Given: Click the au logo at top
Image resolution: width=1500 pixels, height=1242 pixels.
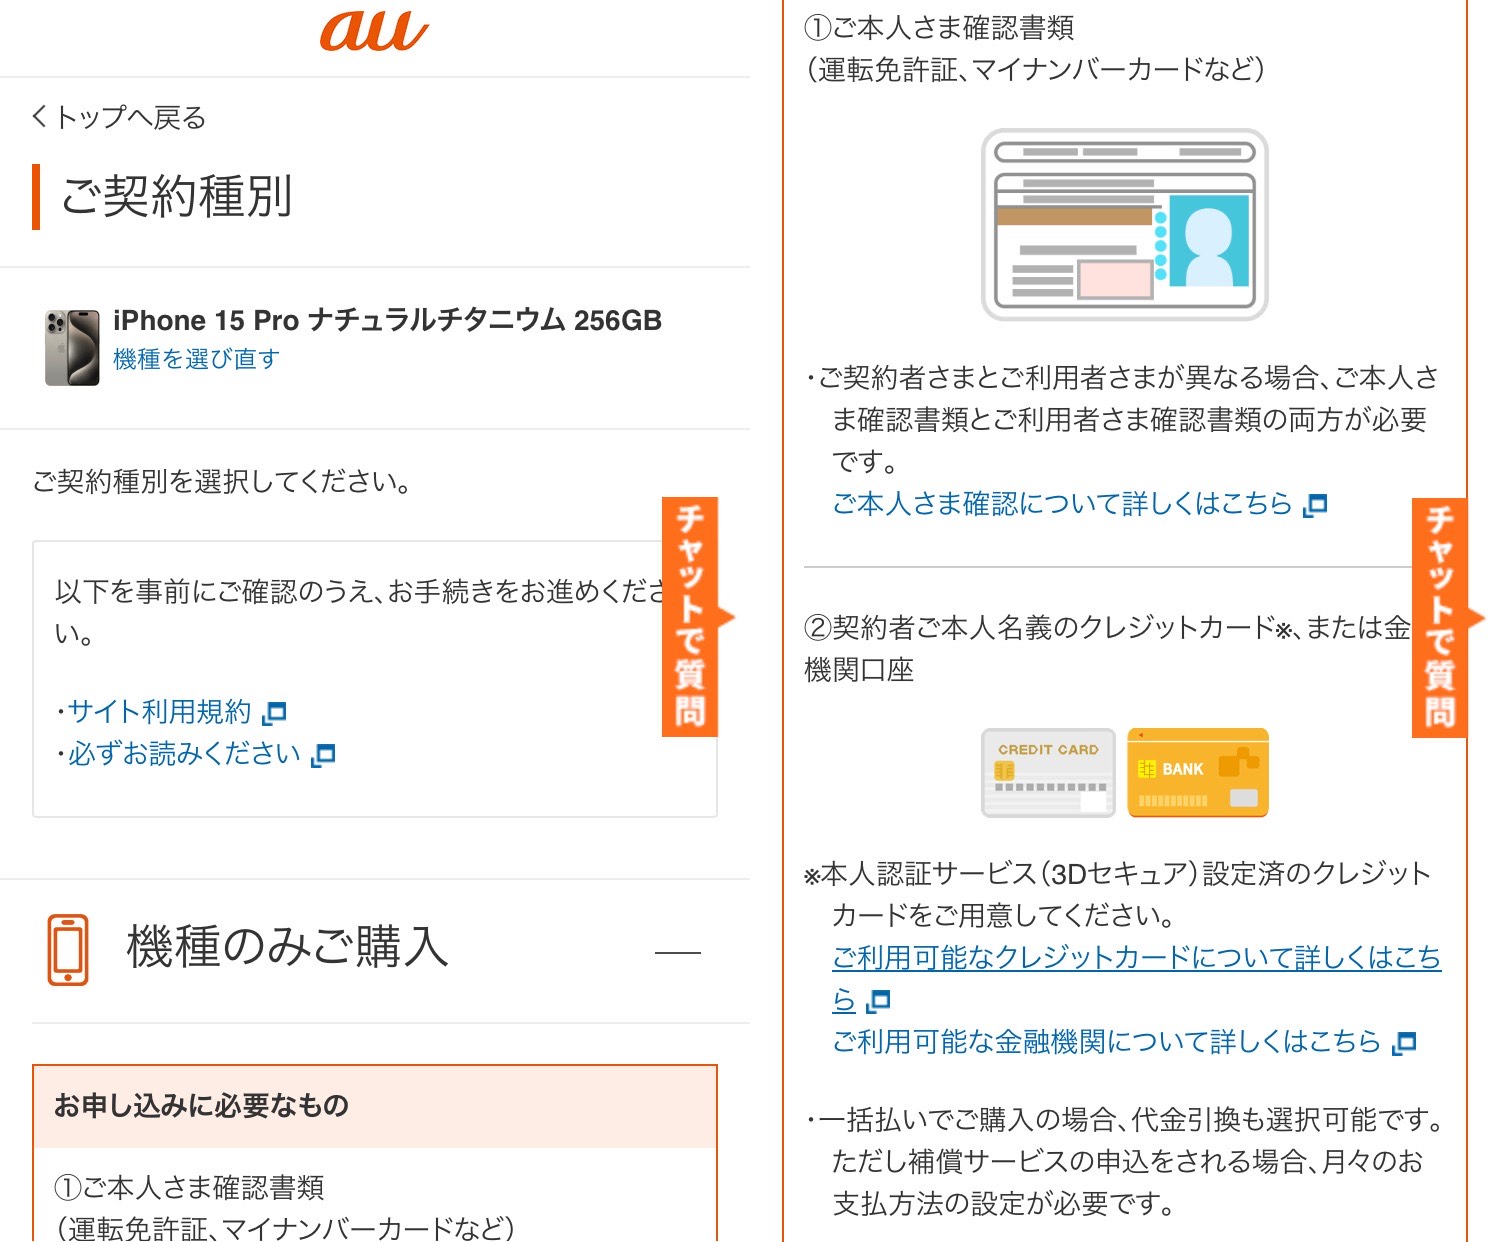Looking at the screenshot, I should tap(374, 32).
